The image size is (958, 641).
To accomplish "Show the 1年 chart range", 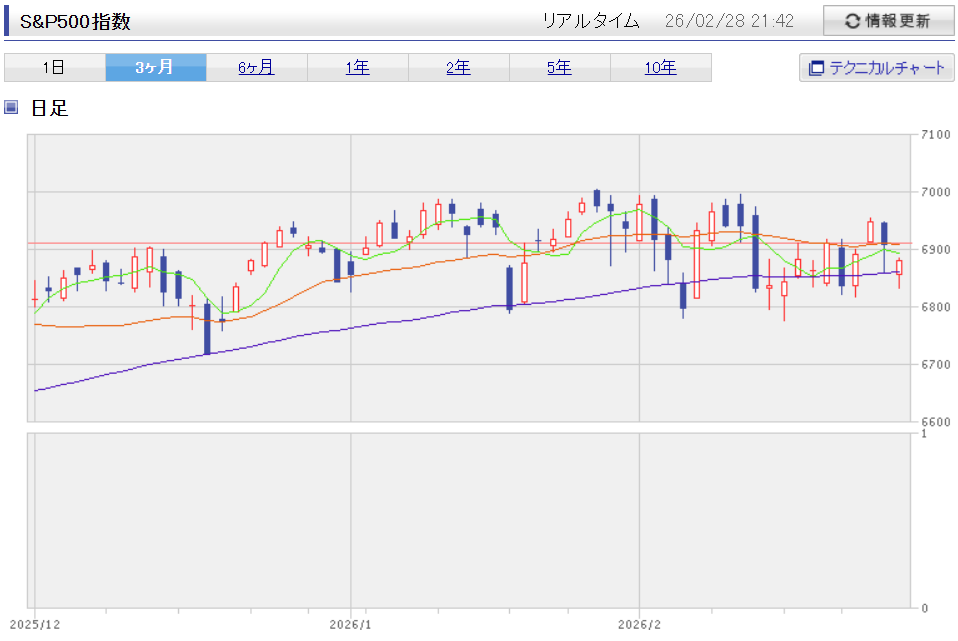I will point(357,68).
